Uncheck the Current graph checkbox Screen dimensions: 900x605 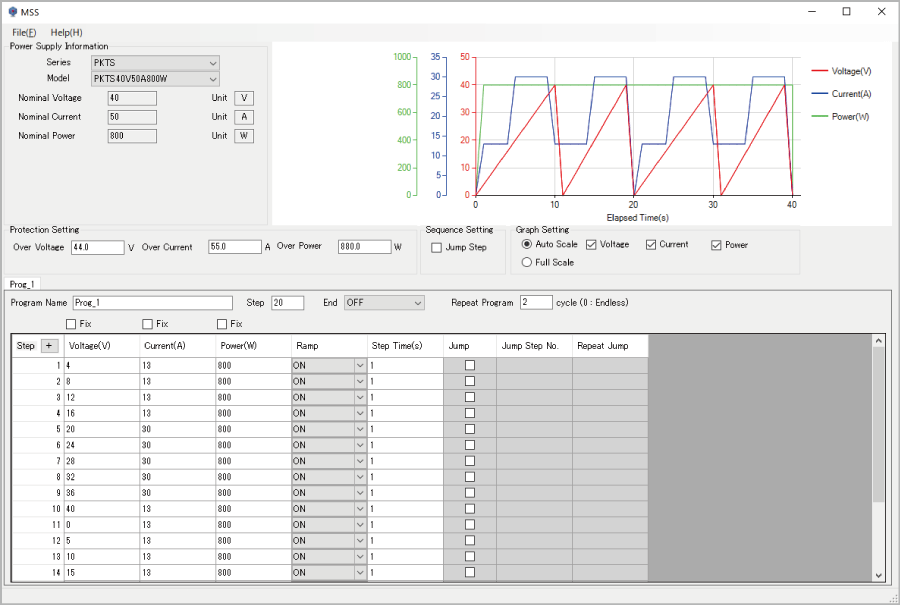pyautogui.click(x=652, y=245)
